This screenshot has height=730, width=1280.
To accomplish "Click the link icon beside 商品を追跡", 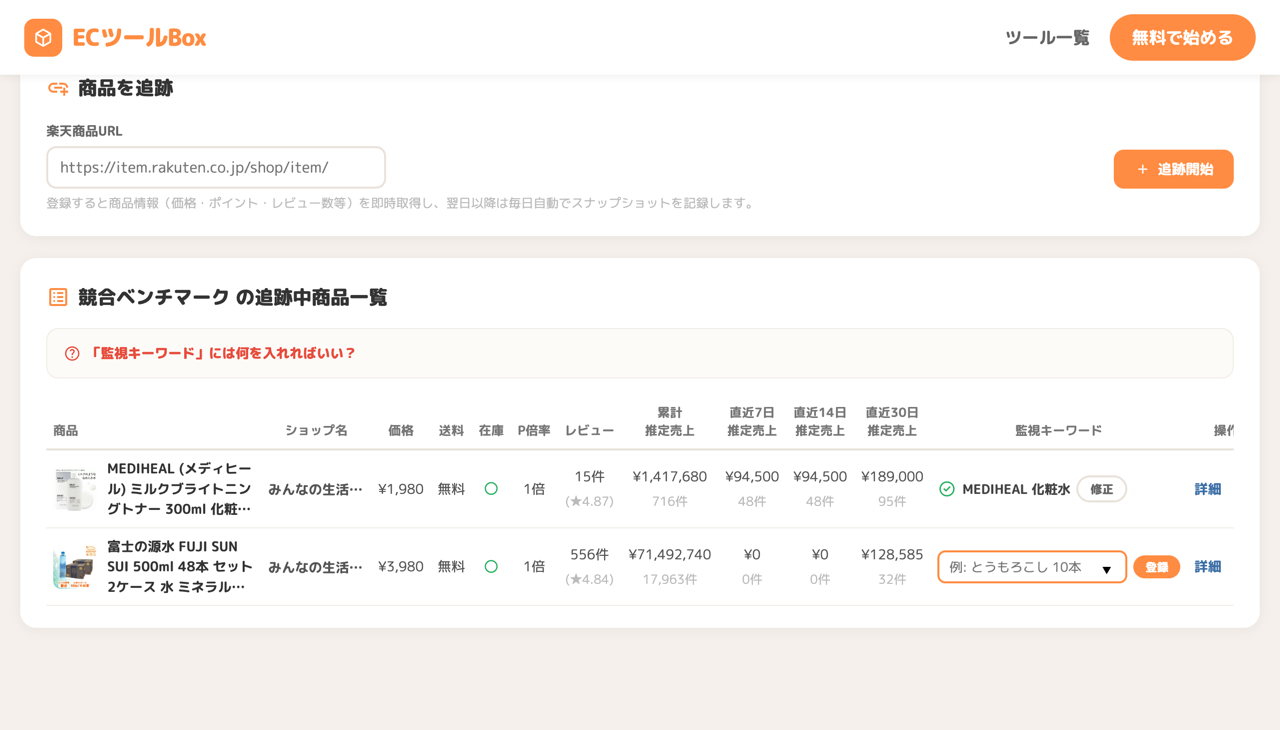I will point(58,89).
